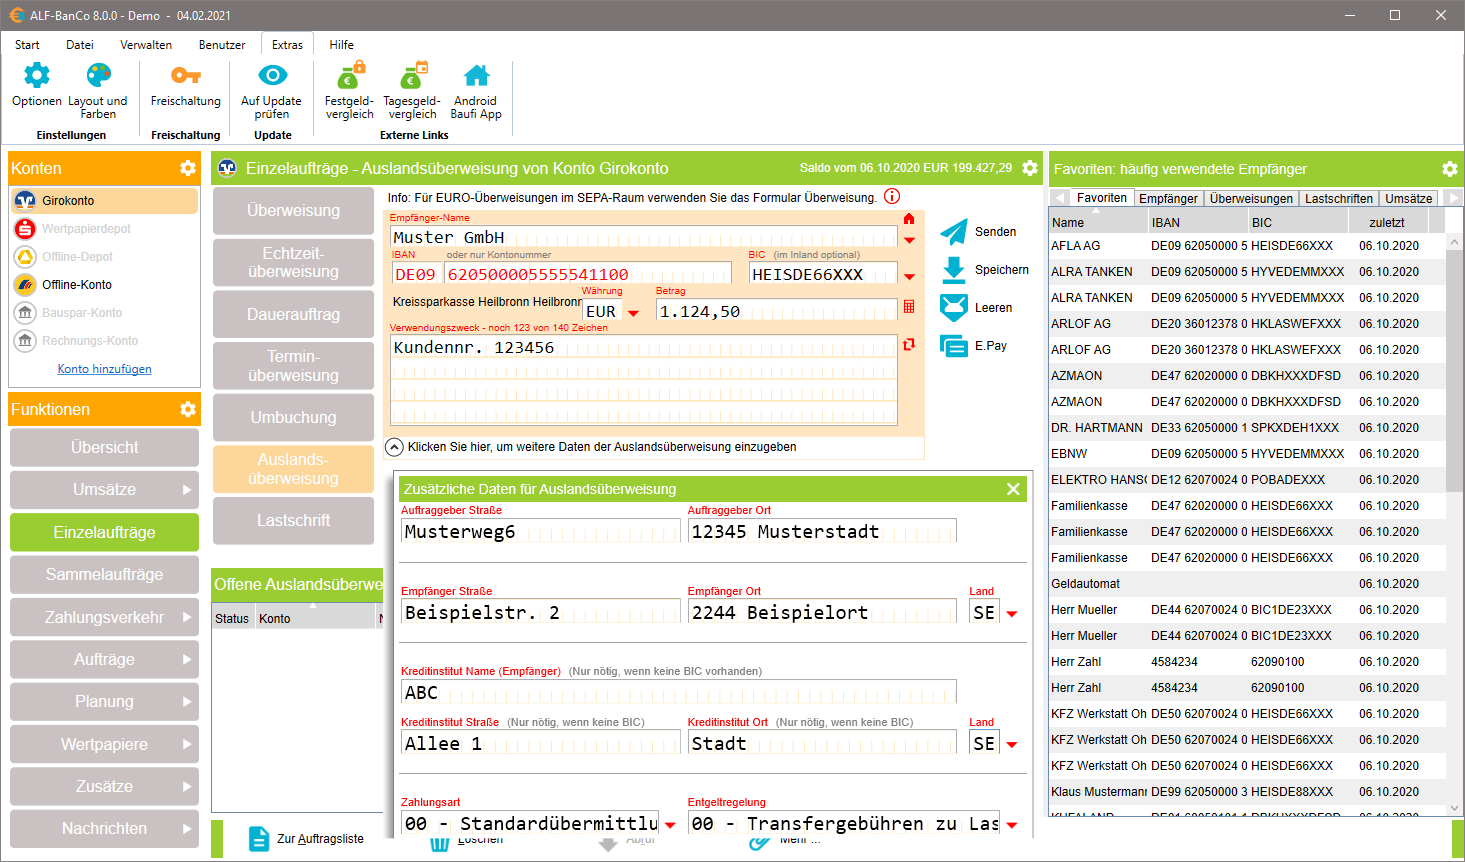Check for updates with Auf Update prüfen
The height and width of the screenshot is (862, 1465).
click(271, 75)
